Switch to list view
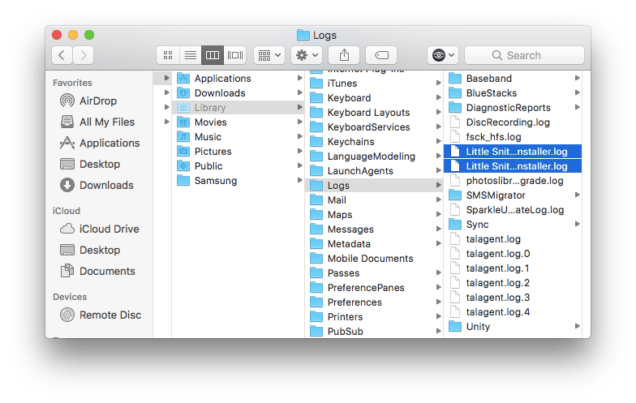The height and width of the screenshot is (403, 636). pyautogui.click(x=190, y=55)
